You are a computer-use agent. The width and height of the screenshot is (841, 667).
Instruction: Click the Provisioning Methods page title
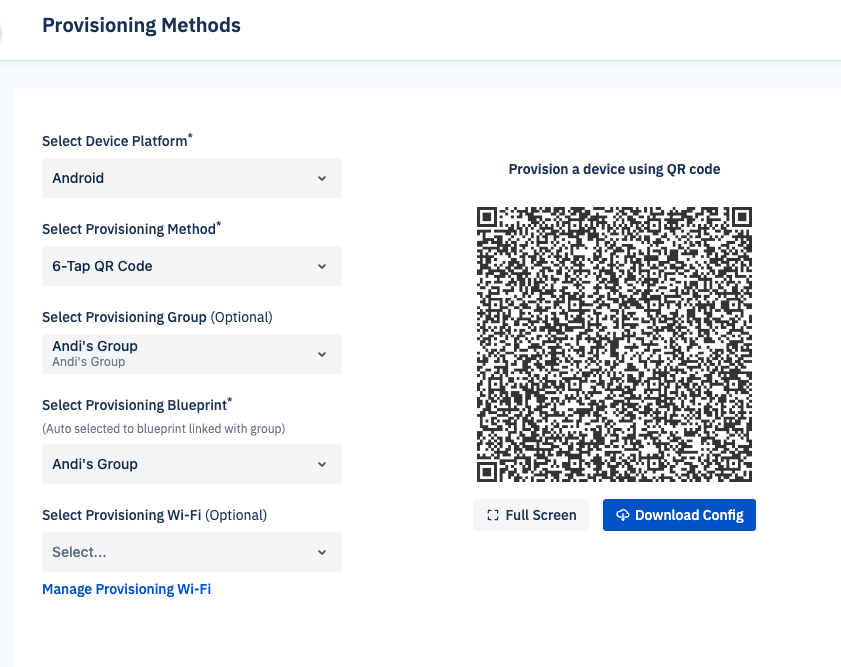pyautogui.click(x=141, y=25)
